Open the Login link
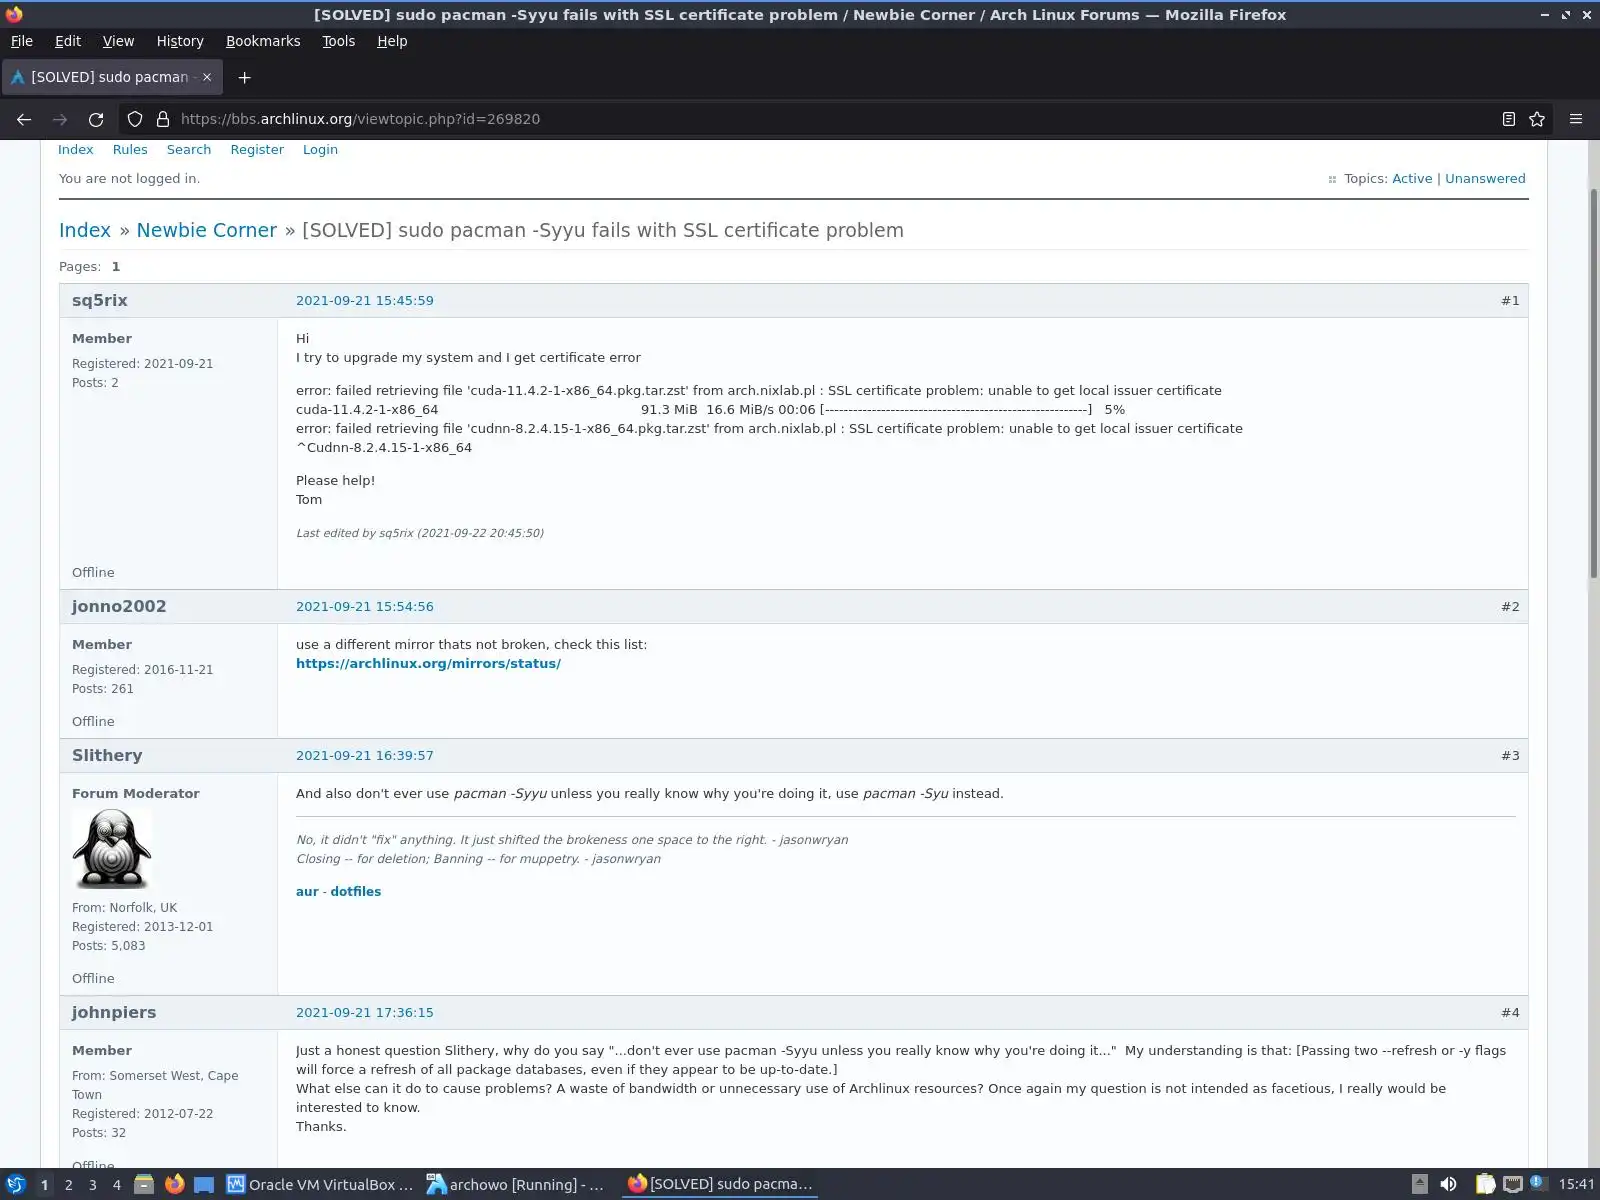 (320, 150)
